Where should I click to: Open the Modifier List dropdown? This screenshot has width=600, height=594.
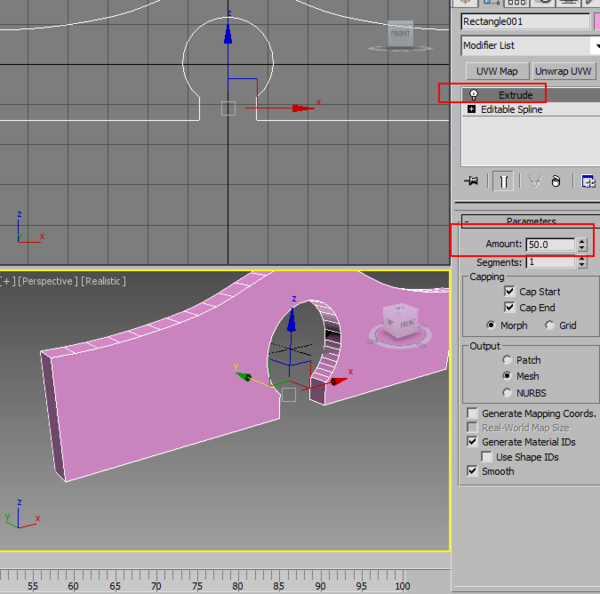[530, 46]
